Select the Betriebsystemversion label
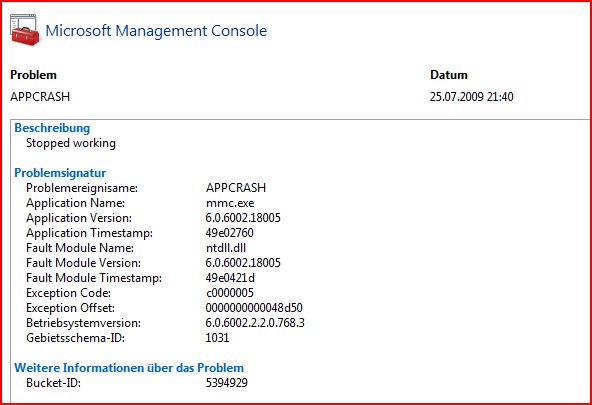This screenshot has width=592, height=405. click(83, 323)
